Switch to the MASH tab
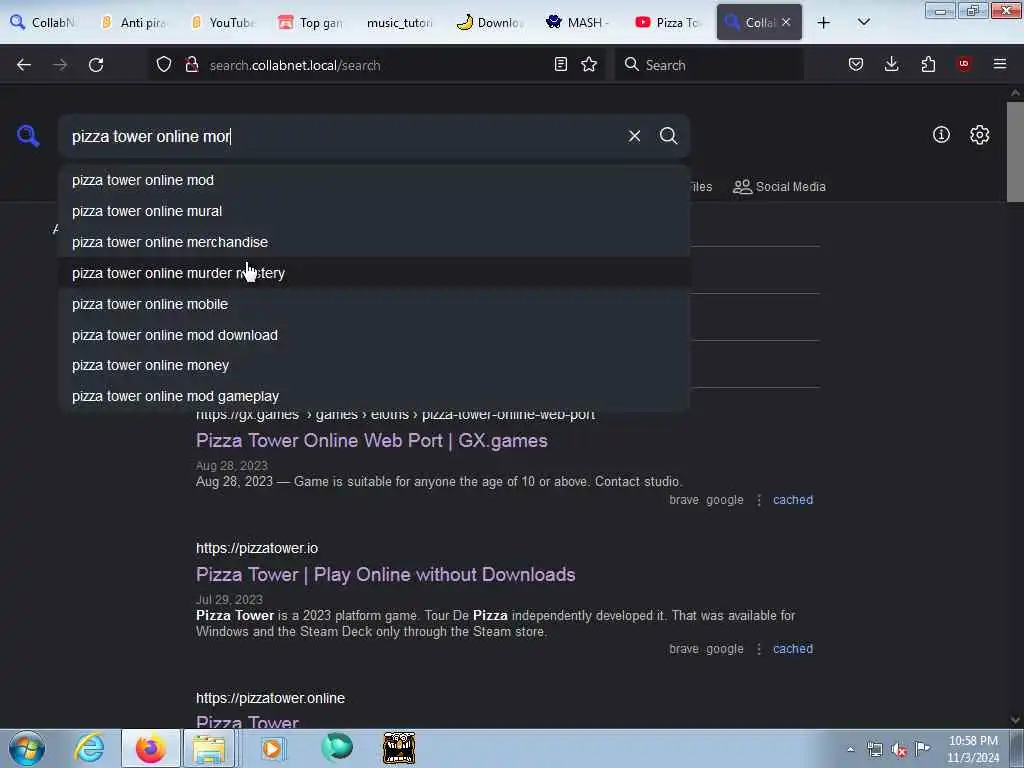1024x768 pixels. click(x=578, y=22)
